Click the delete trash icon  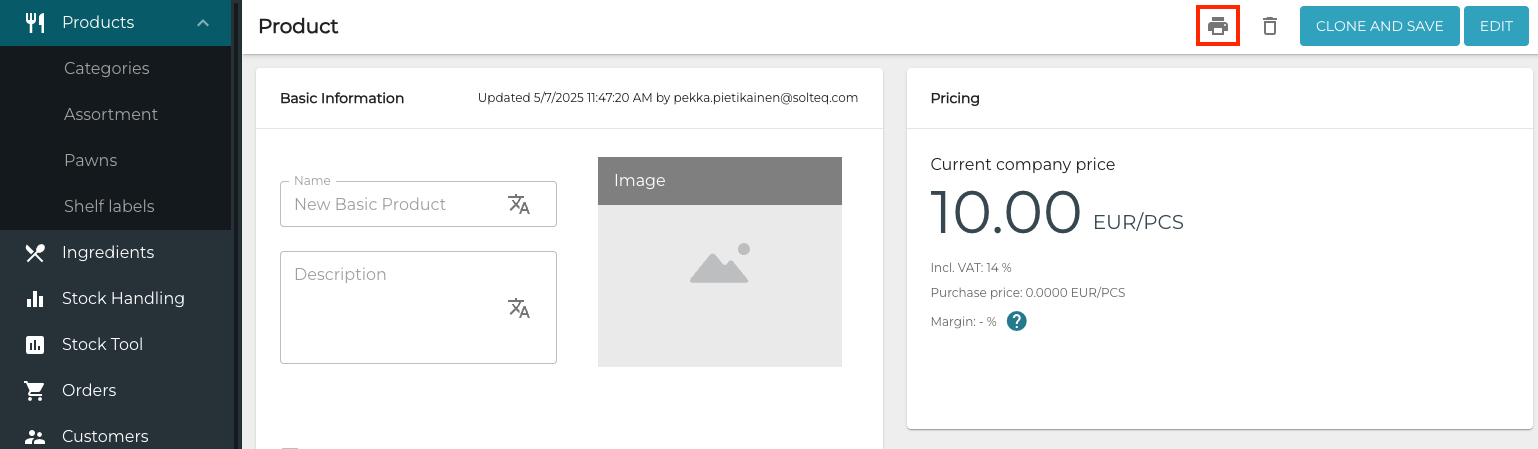(x=1269, y=26)
